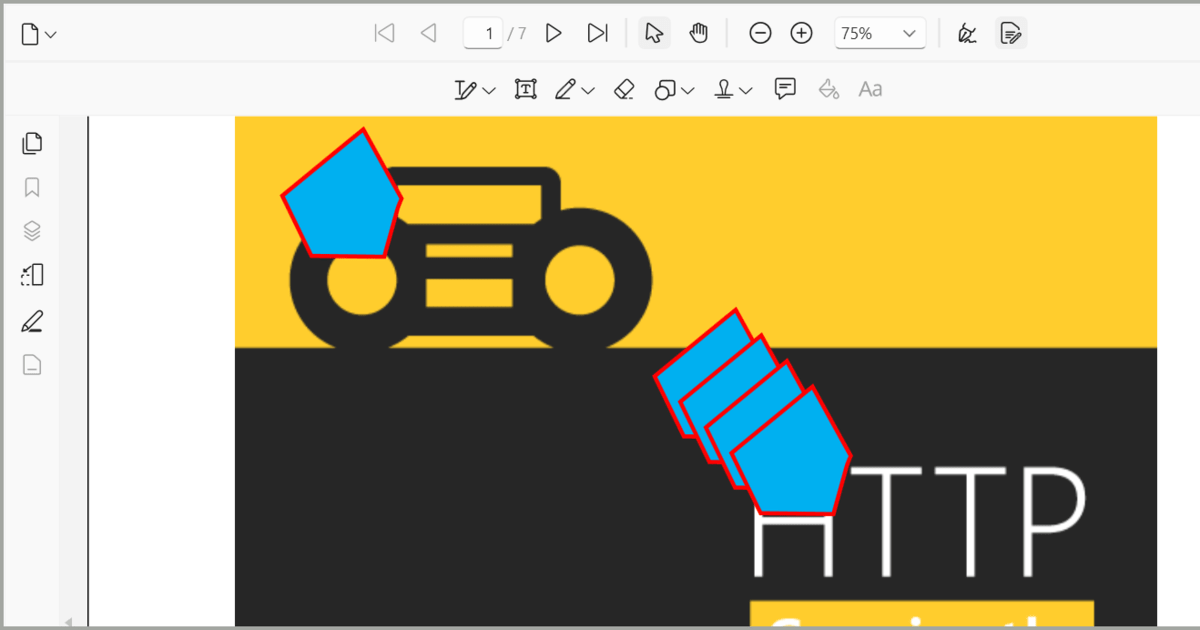Select the Eraser annotation tool
This screenshot has width=1200, height=630.
click(x=623, y=89)
